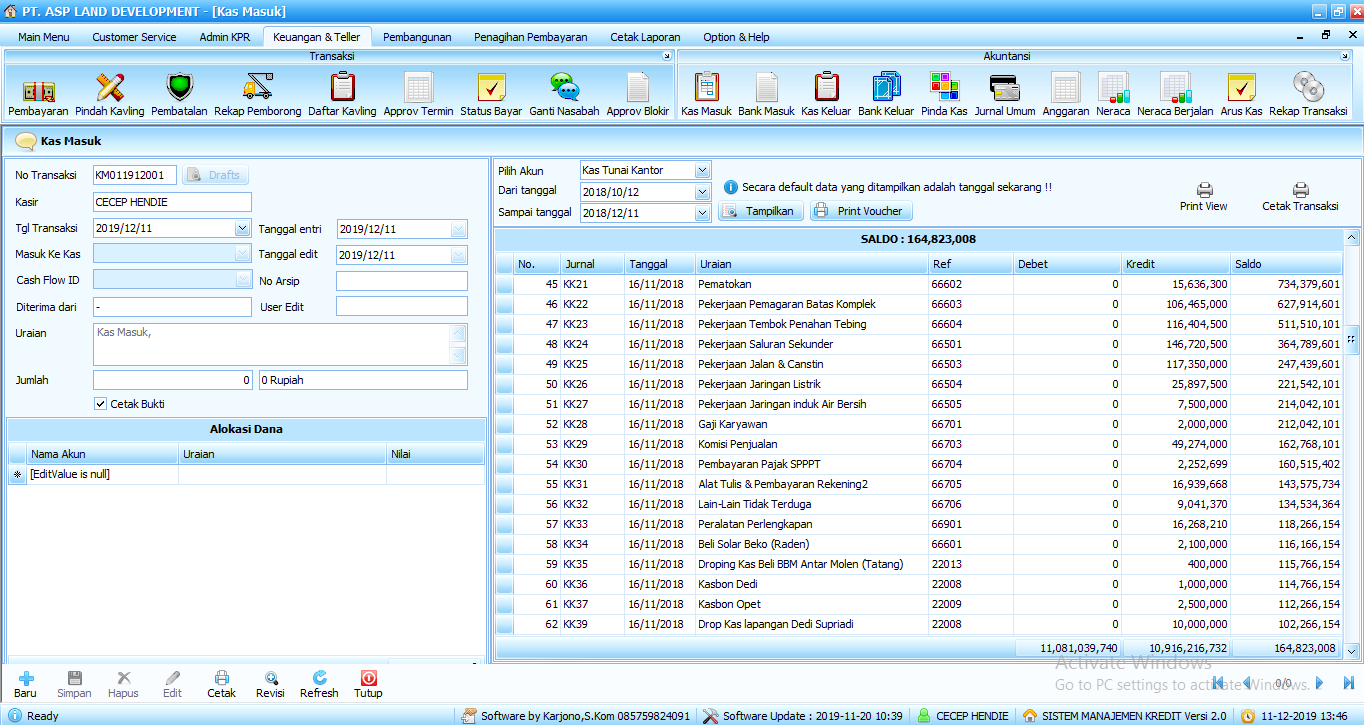Open the Dari tanggal date dropdown
This screenshot has height=725, width=1364.
point(702,192)
